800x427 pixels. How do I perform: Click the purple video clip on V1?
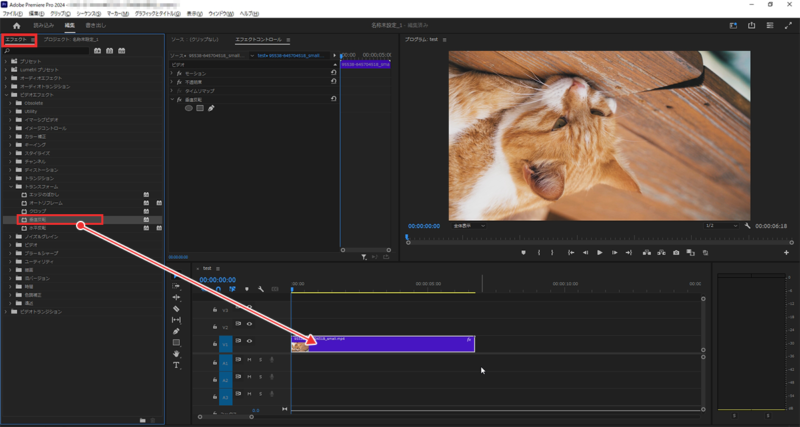click(390, 343)
